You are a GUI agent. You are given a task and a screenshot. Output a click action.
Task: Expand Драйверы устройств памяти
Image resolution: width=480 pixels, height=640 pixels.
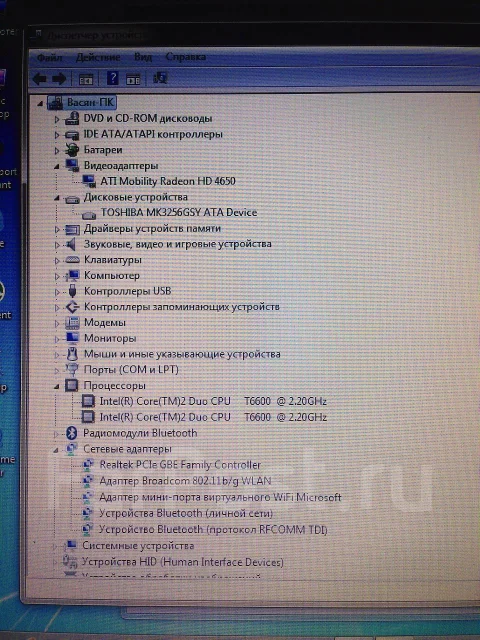click(x=57, y=229)
